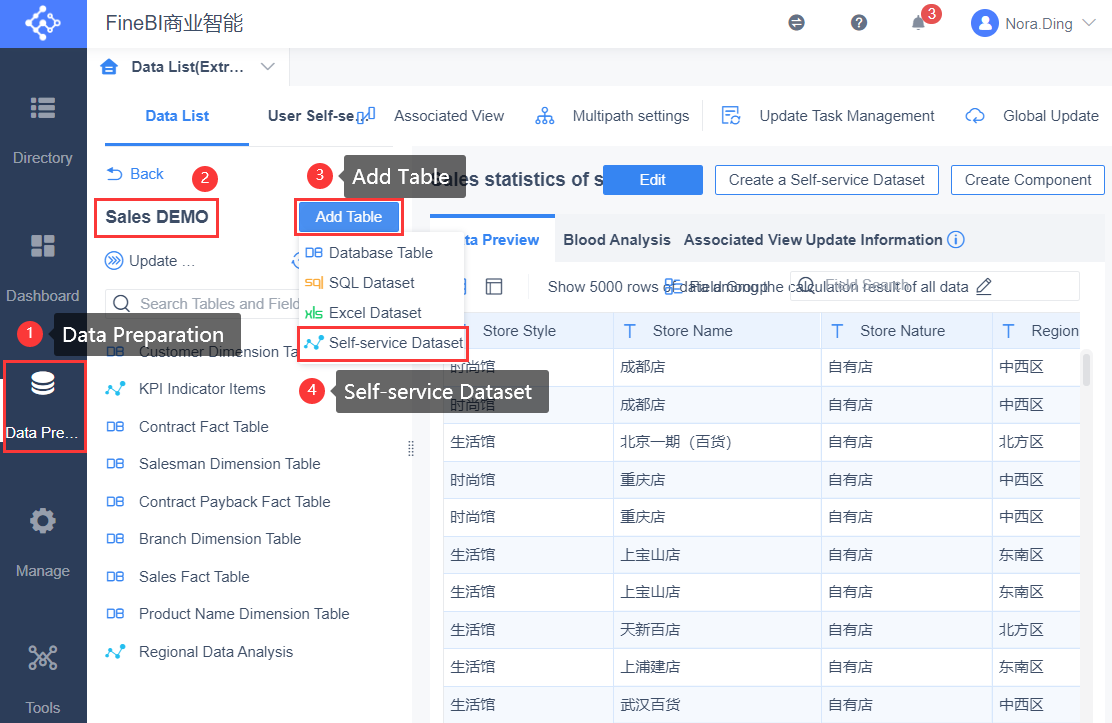Viewport: 1112px width, 723px height.
Task: Open Associated View Update Information tab
Action: (813, 240)
